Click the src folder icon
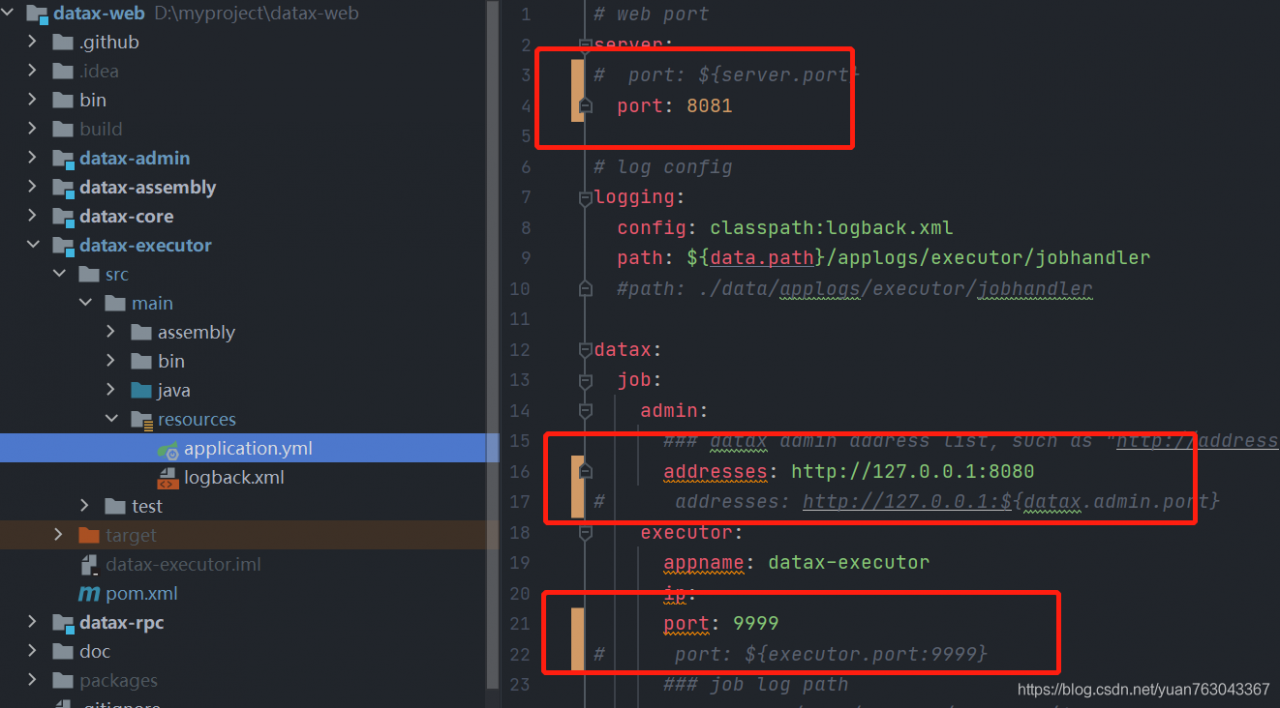The image size is (1280, 708). pyautogui.click(x=89, y=274)
